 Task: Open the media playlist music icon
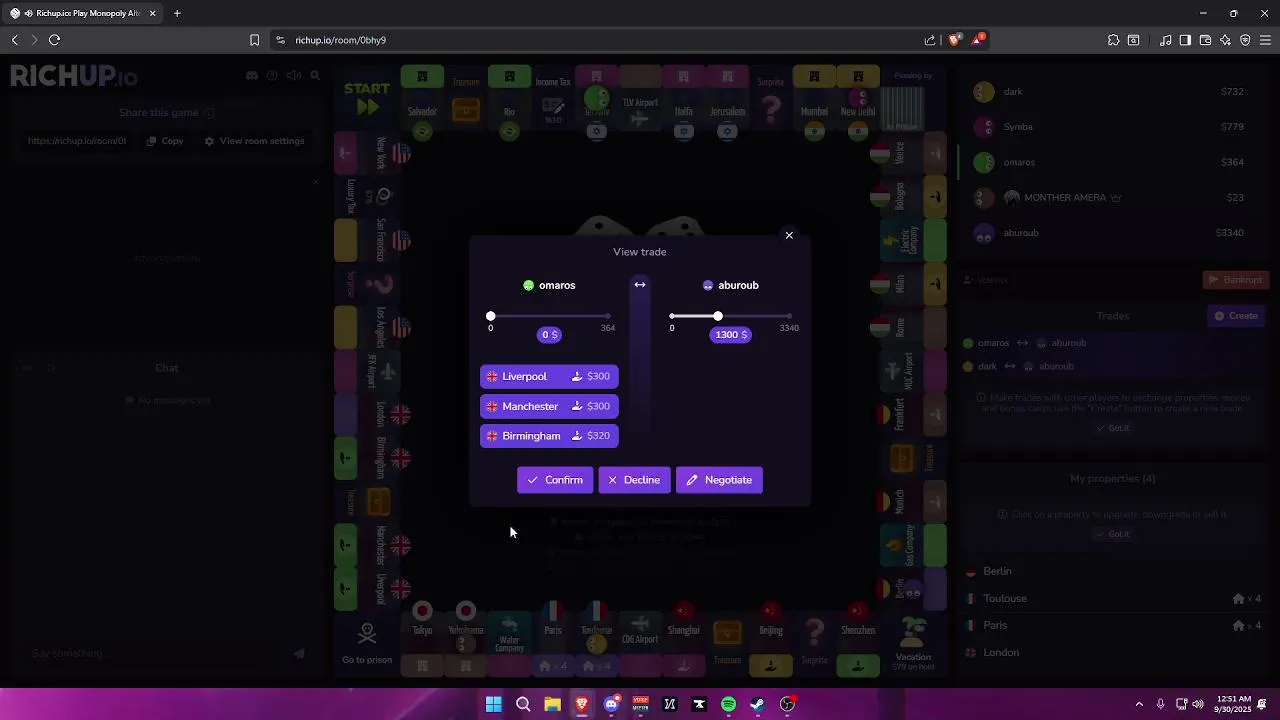point(1166,40)
